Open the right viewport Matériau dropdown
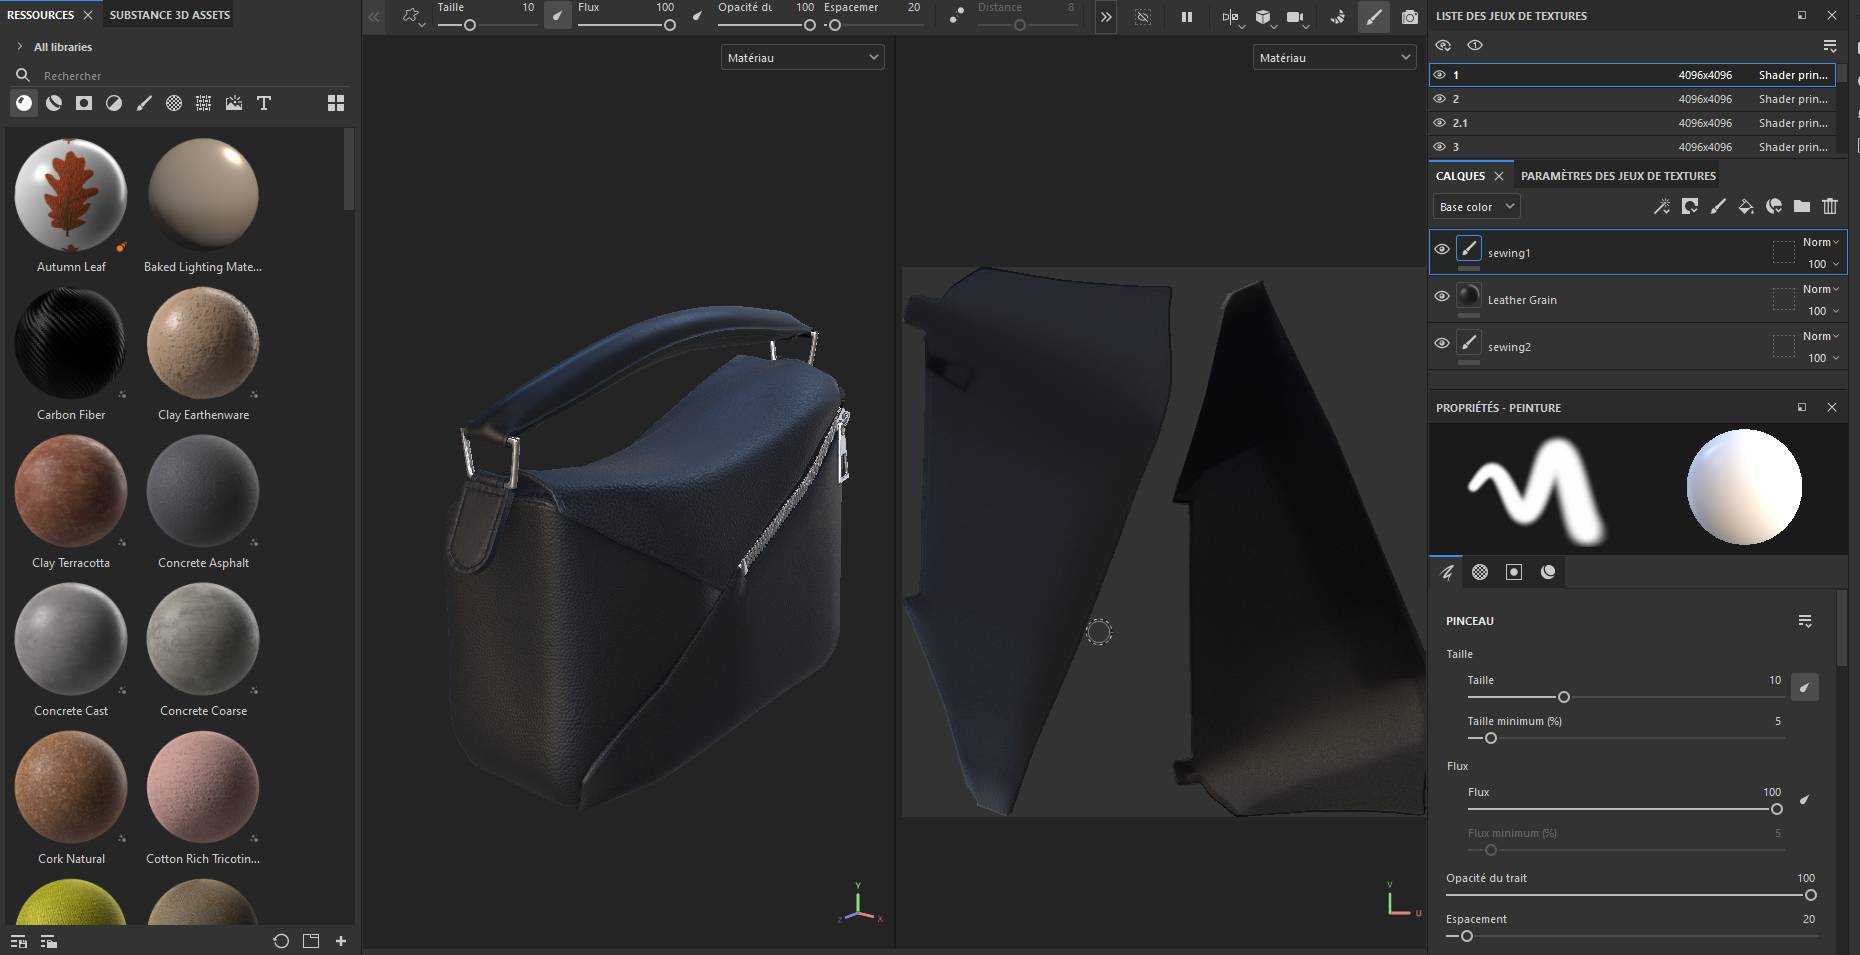The image size is (1860, 955). [1334, 58]
